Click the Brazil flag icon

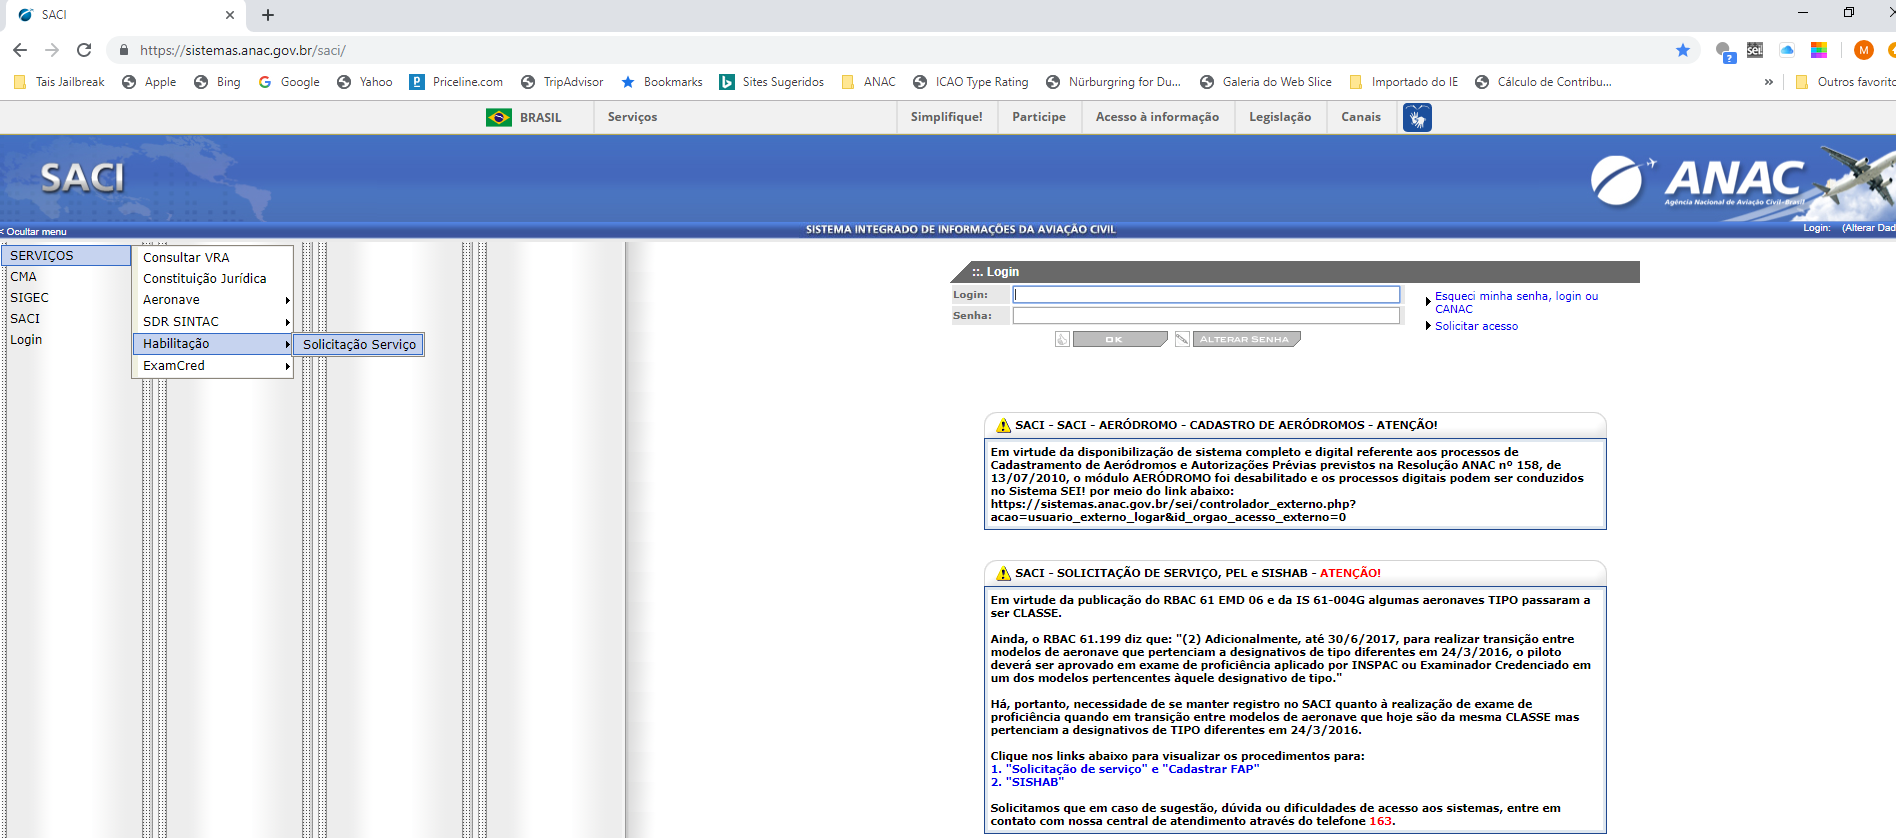click(498, 118)
